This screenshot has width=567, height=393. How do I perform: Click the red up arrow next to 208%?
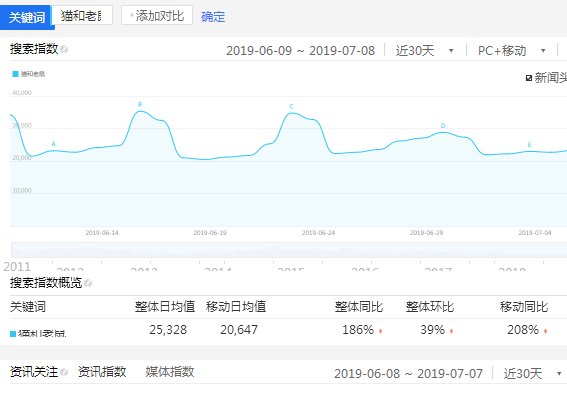tap(545, 331)
